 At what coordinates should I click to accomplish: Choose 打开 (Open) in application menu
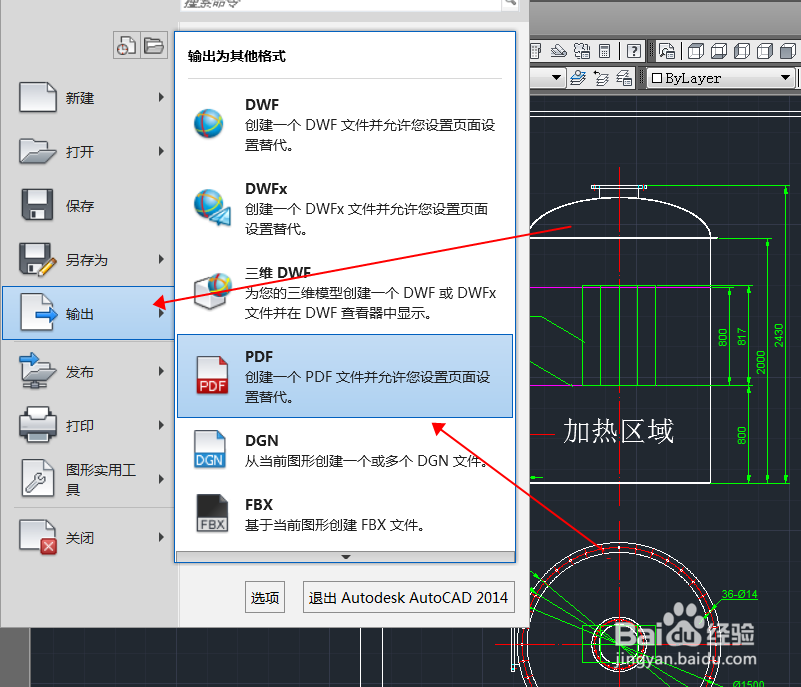(87, 151)
